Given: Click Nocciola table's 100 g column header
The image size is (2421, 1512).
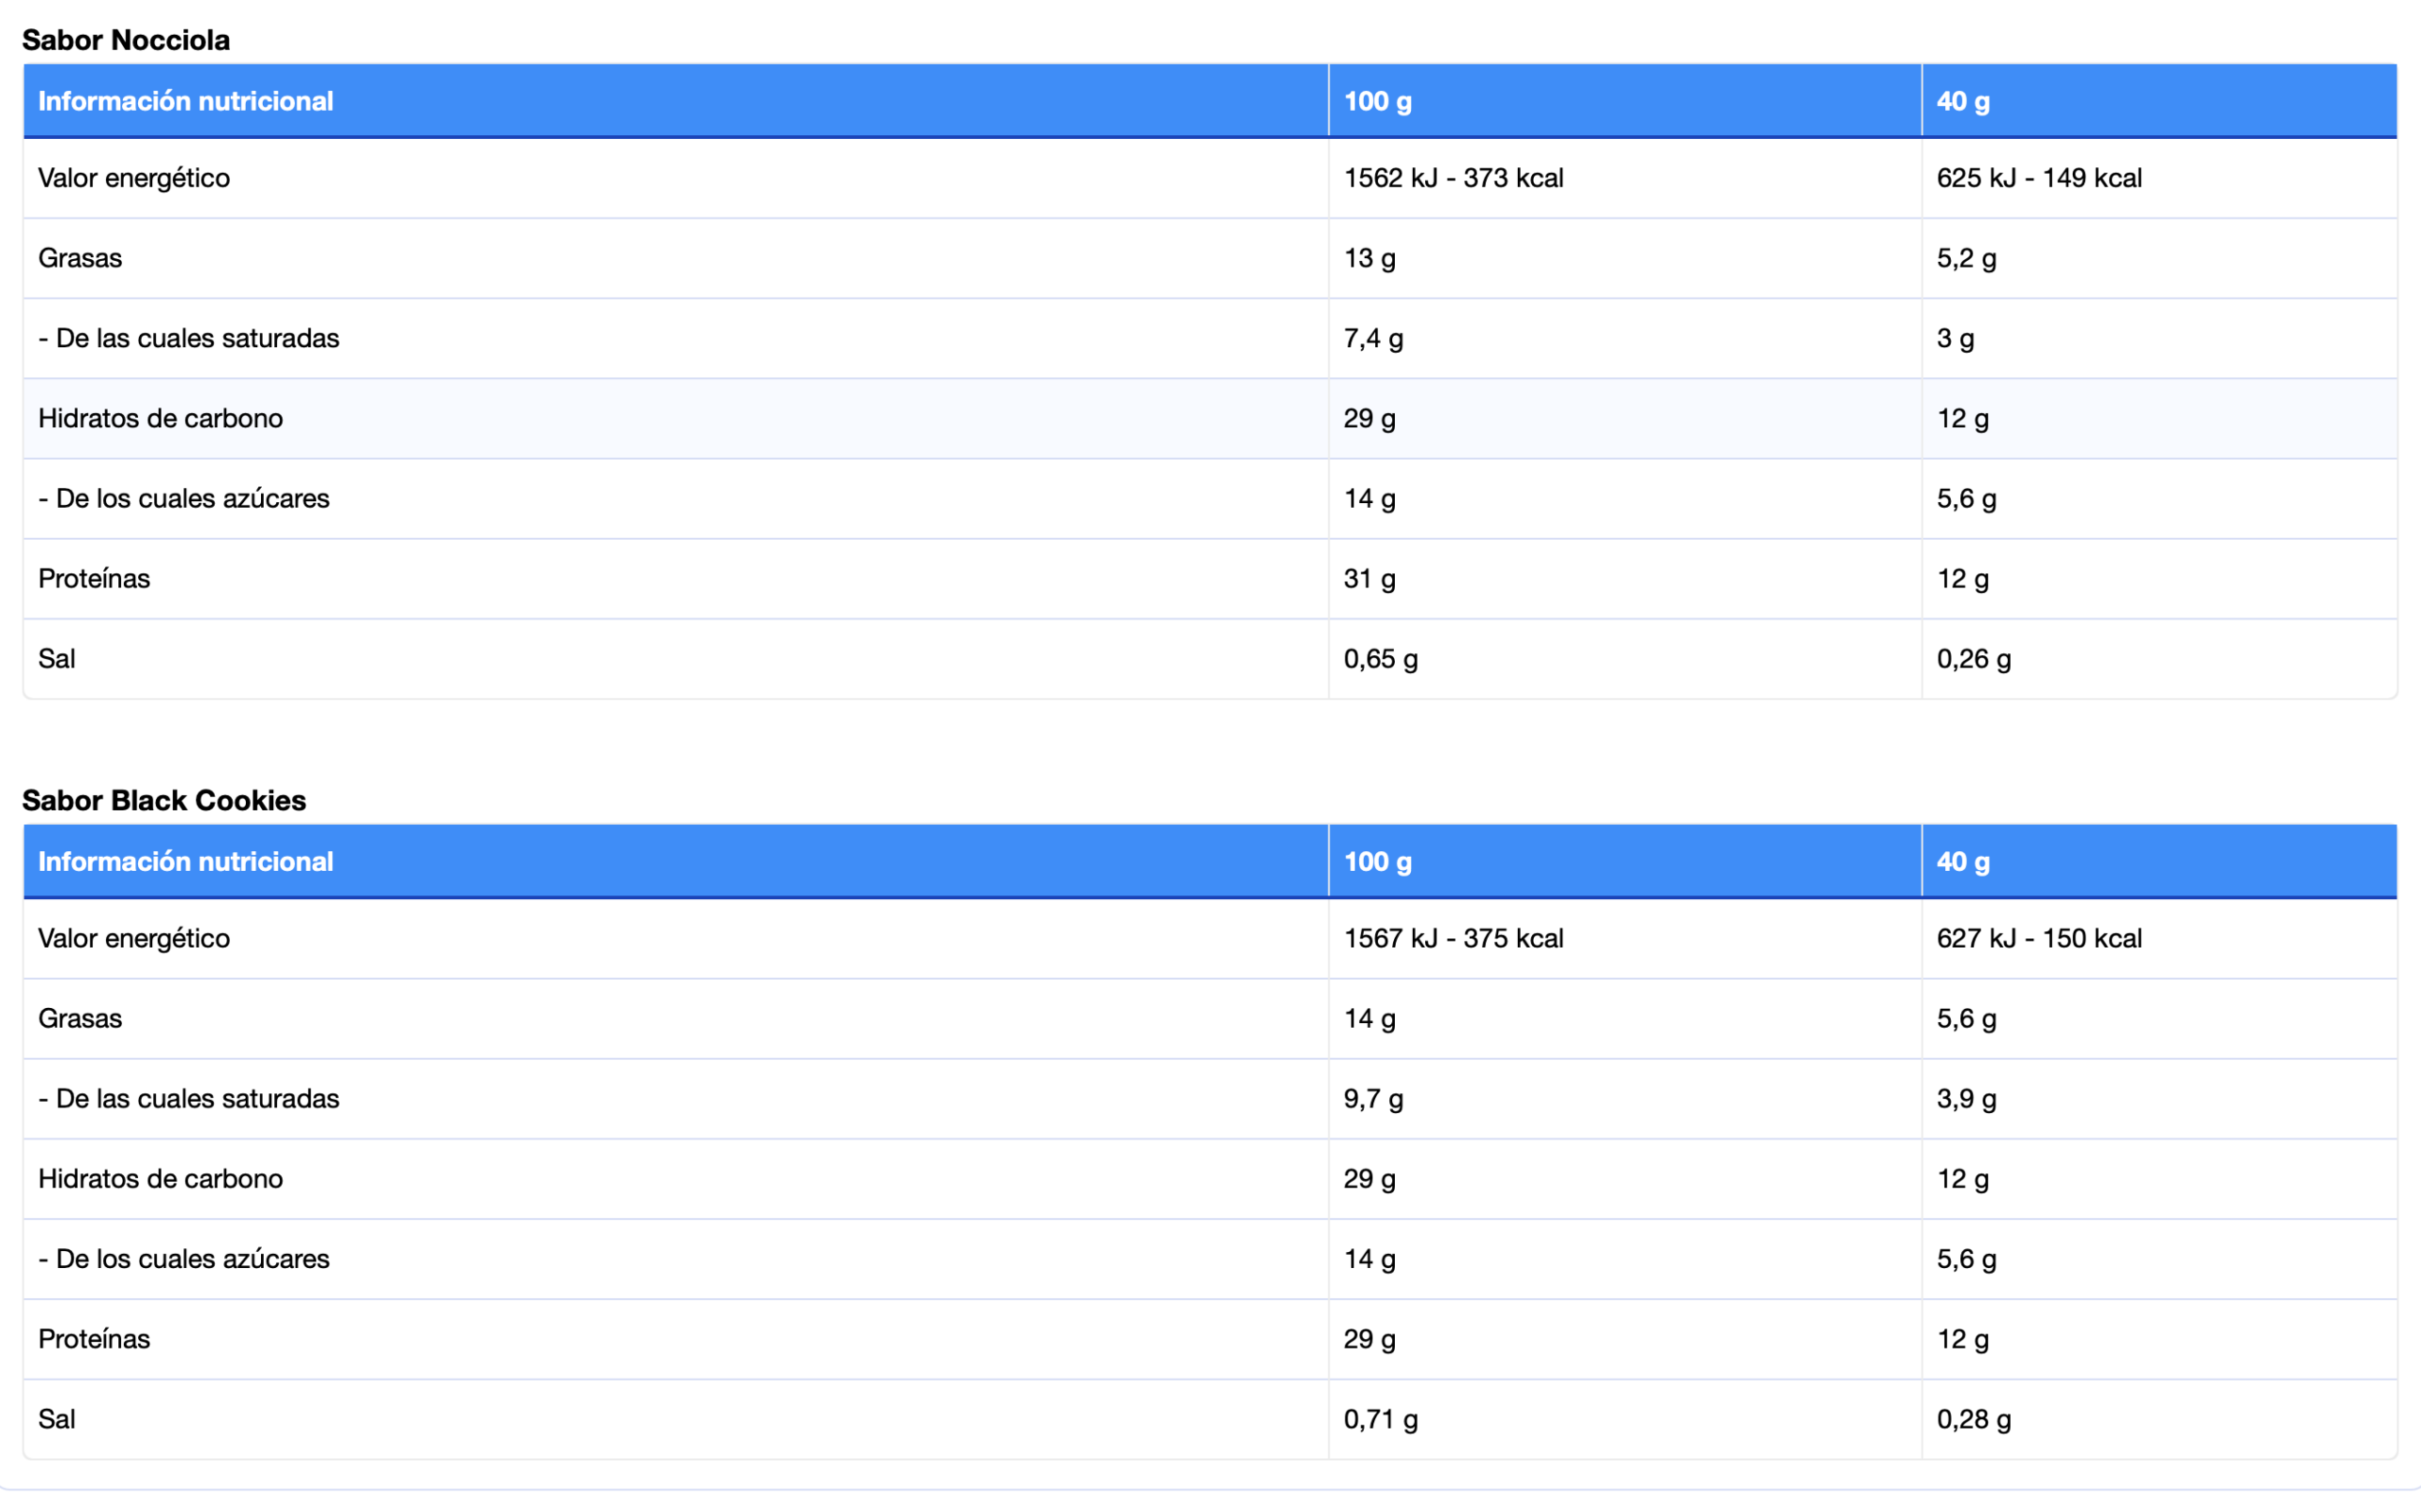Looking at the screenshot, I should [x=1377, y=101].
